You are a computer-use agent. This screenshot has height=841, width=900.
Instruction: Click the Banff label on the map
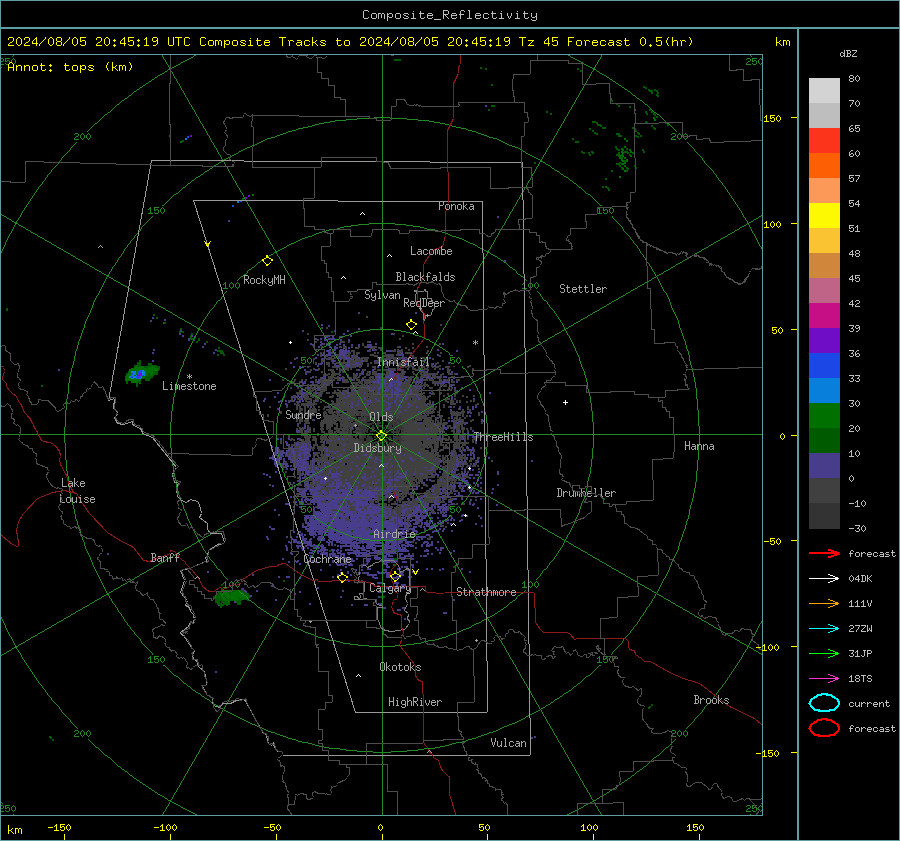165,557
